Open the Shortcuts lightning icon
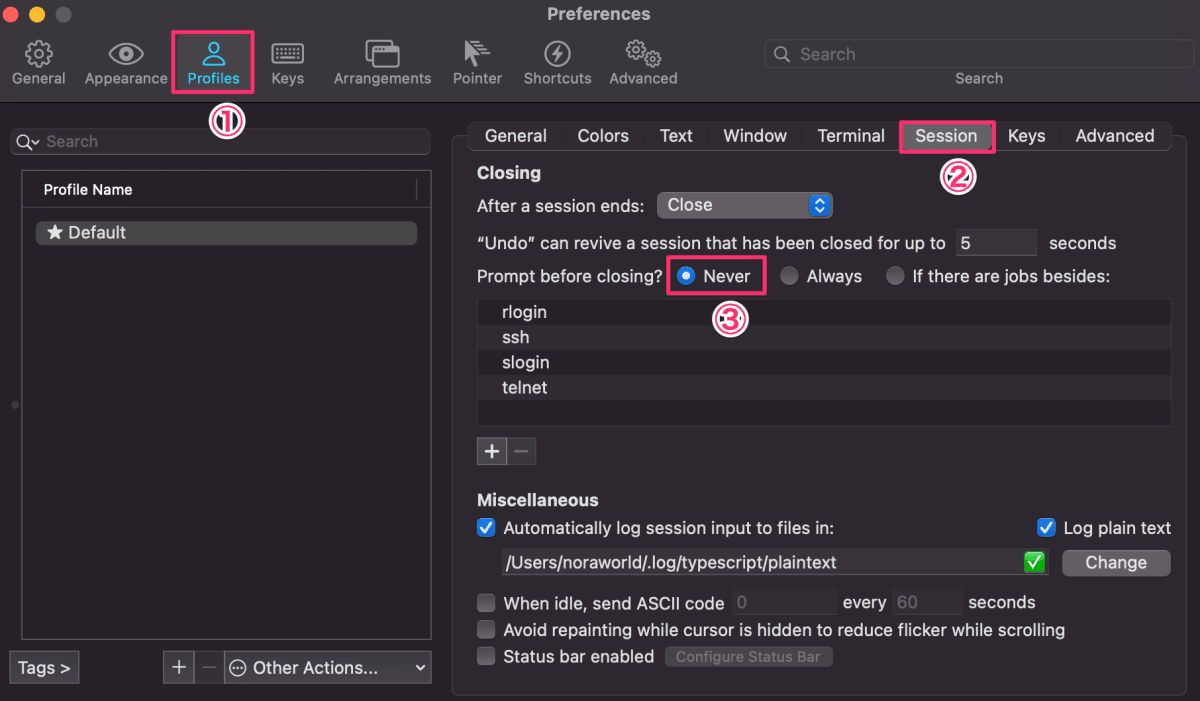The height and width of the screenshot is (701, 1200). 557,53
